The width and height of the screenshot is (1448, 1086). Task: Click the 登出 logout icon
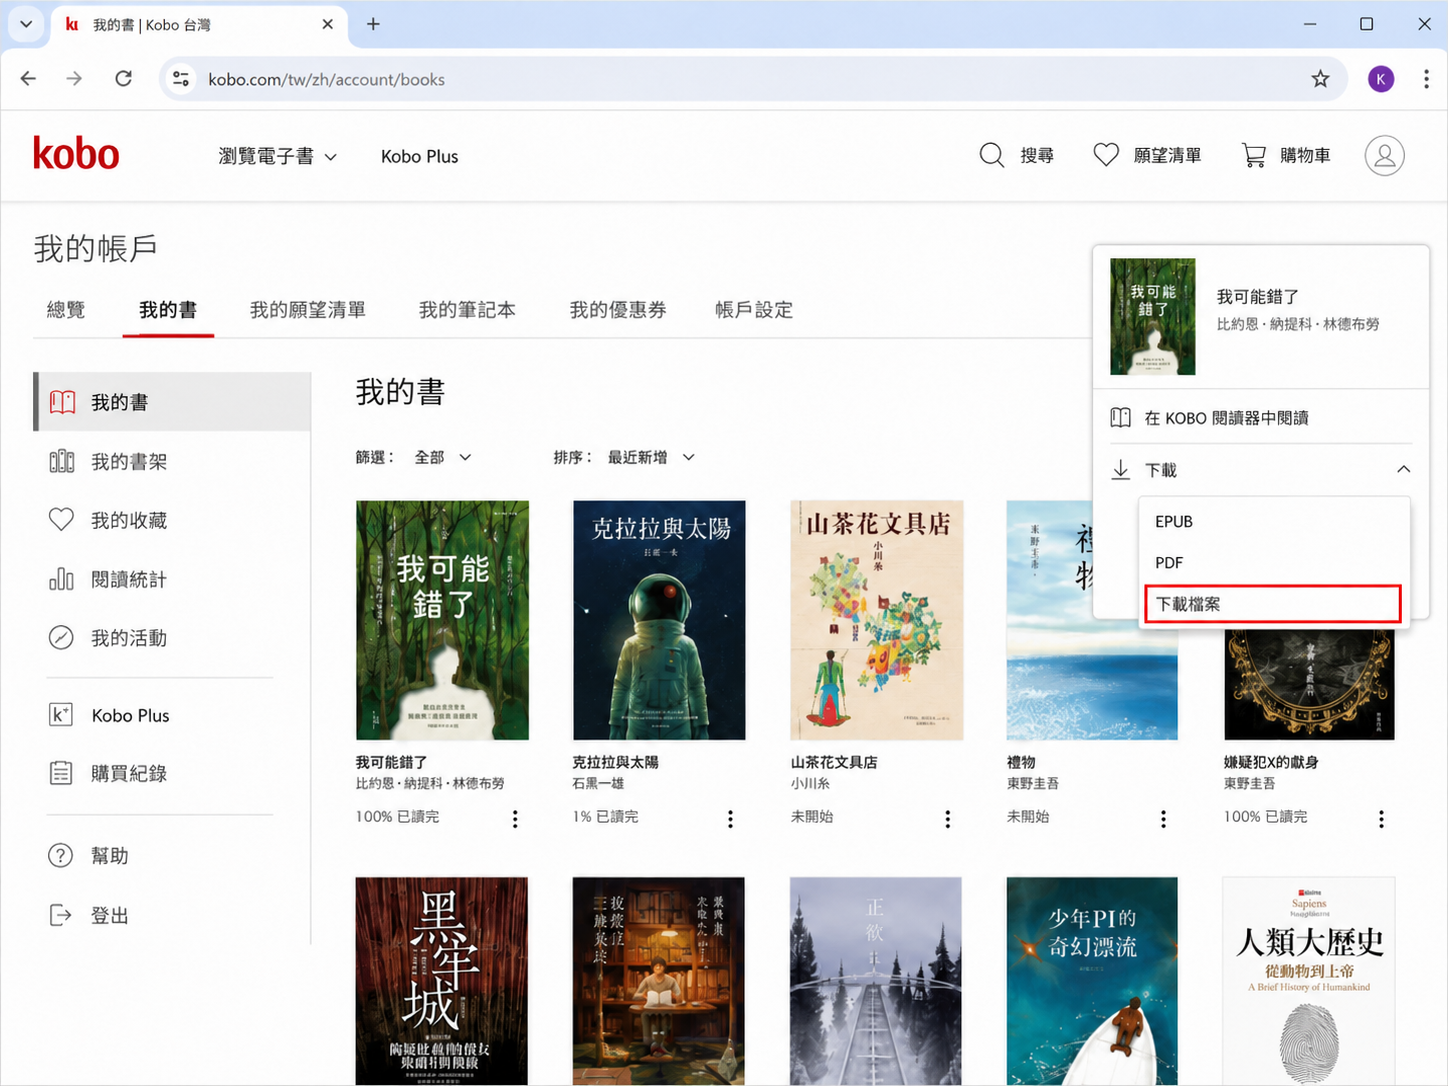click(61, 915)
